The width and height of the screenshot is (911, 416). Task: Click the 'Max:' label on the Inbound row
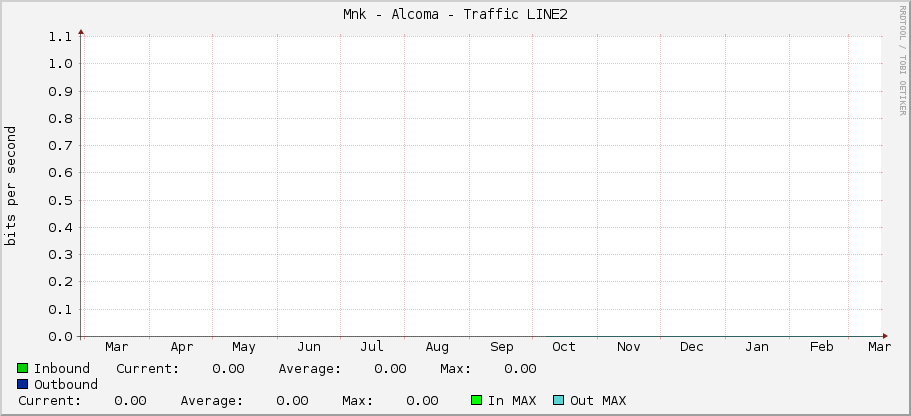(x=456, y=368)
